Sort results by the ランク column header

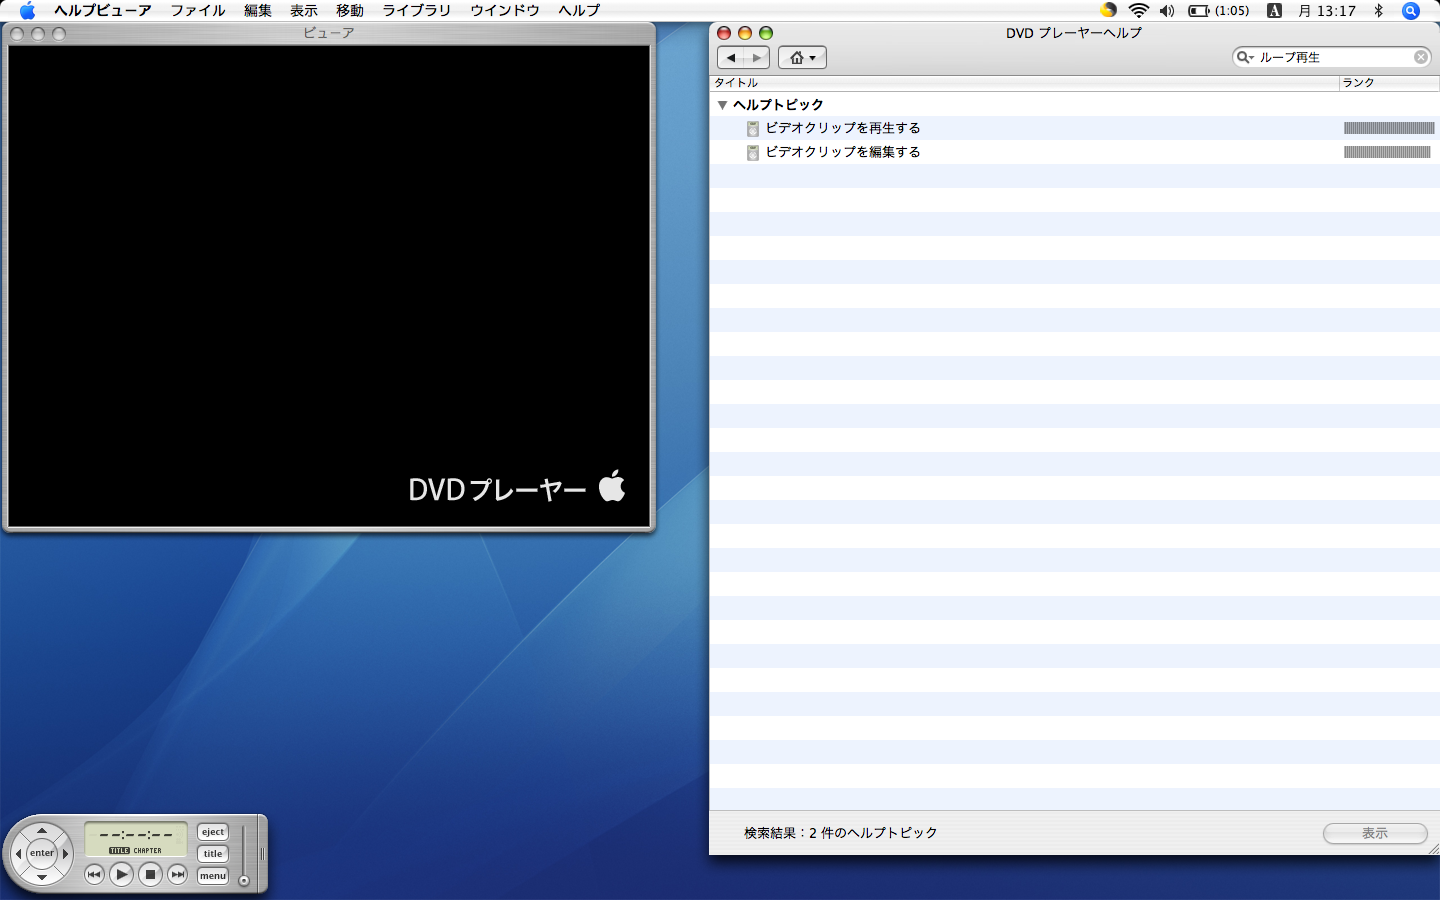[x=1389, y=83]
